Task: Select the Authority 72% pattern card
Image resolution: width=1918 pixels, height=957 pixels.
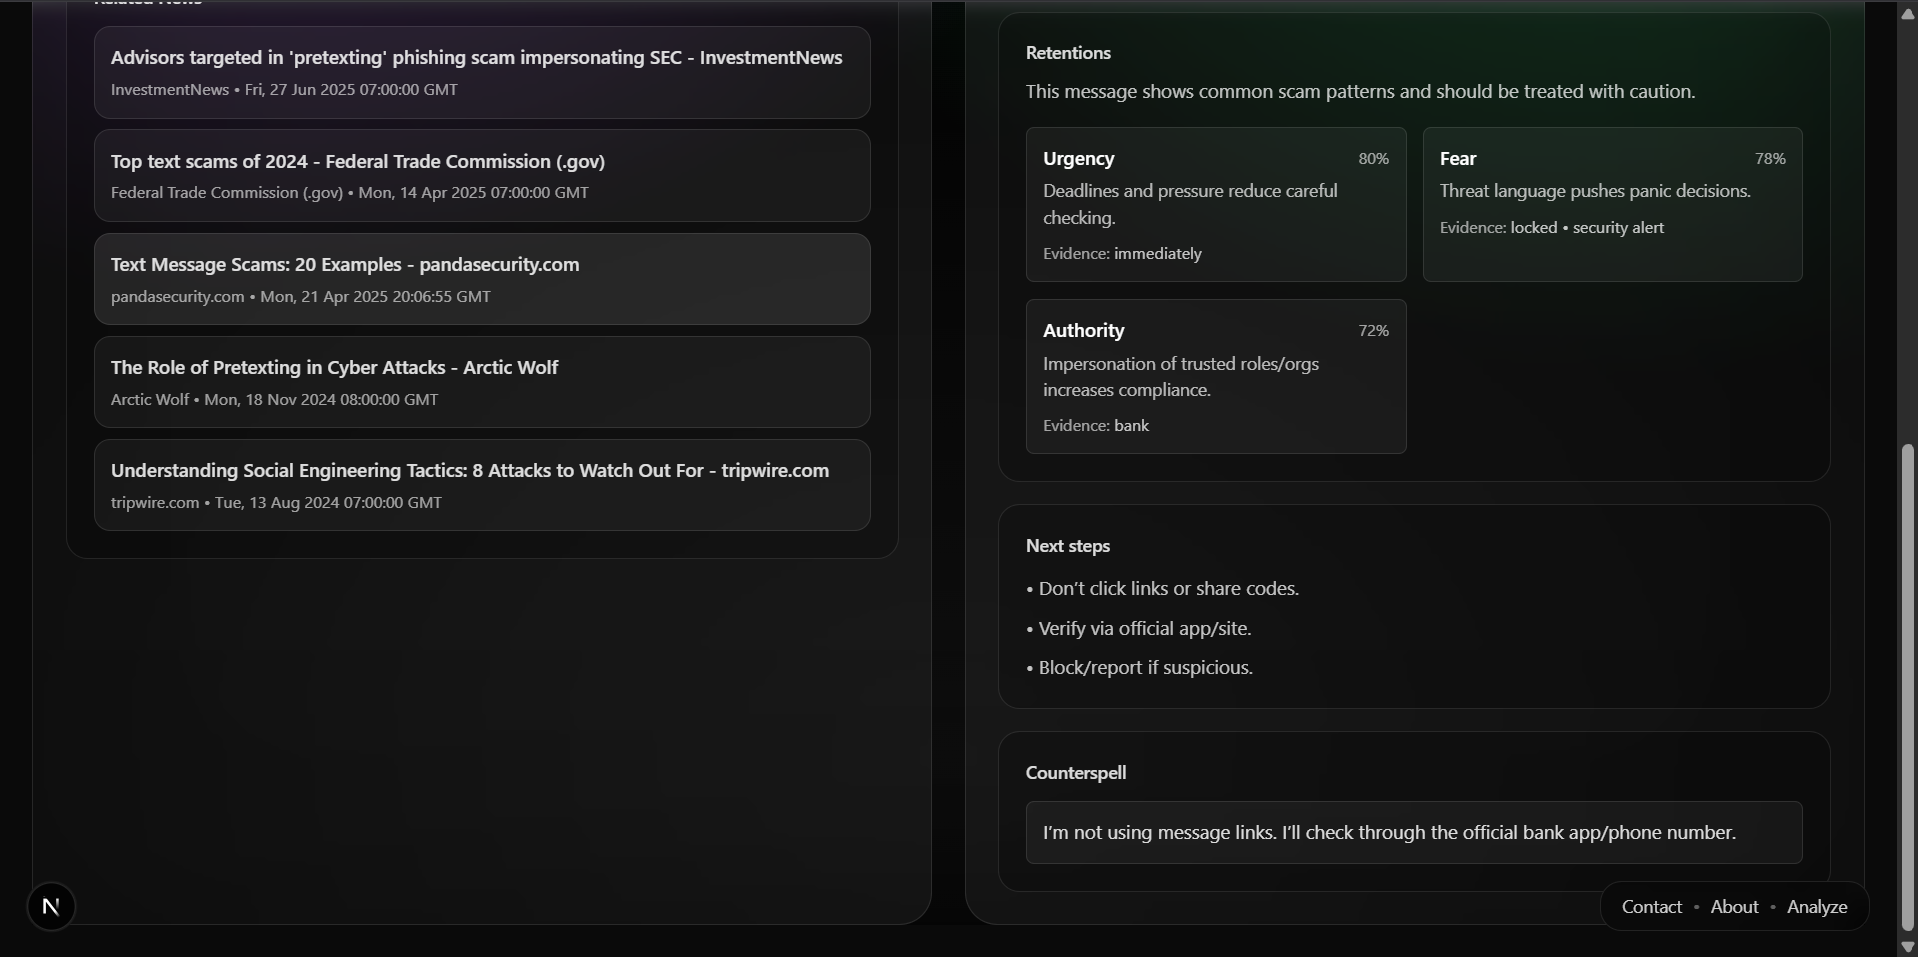Action: pyautogui.click(x=1215, y=377)
